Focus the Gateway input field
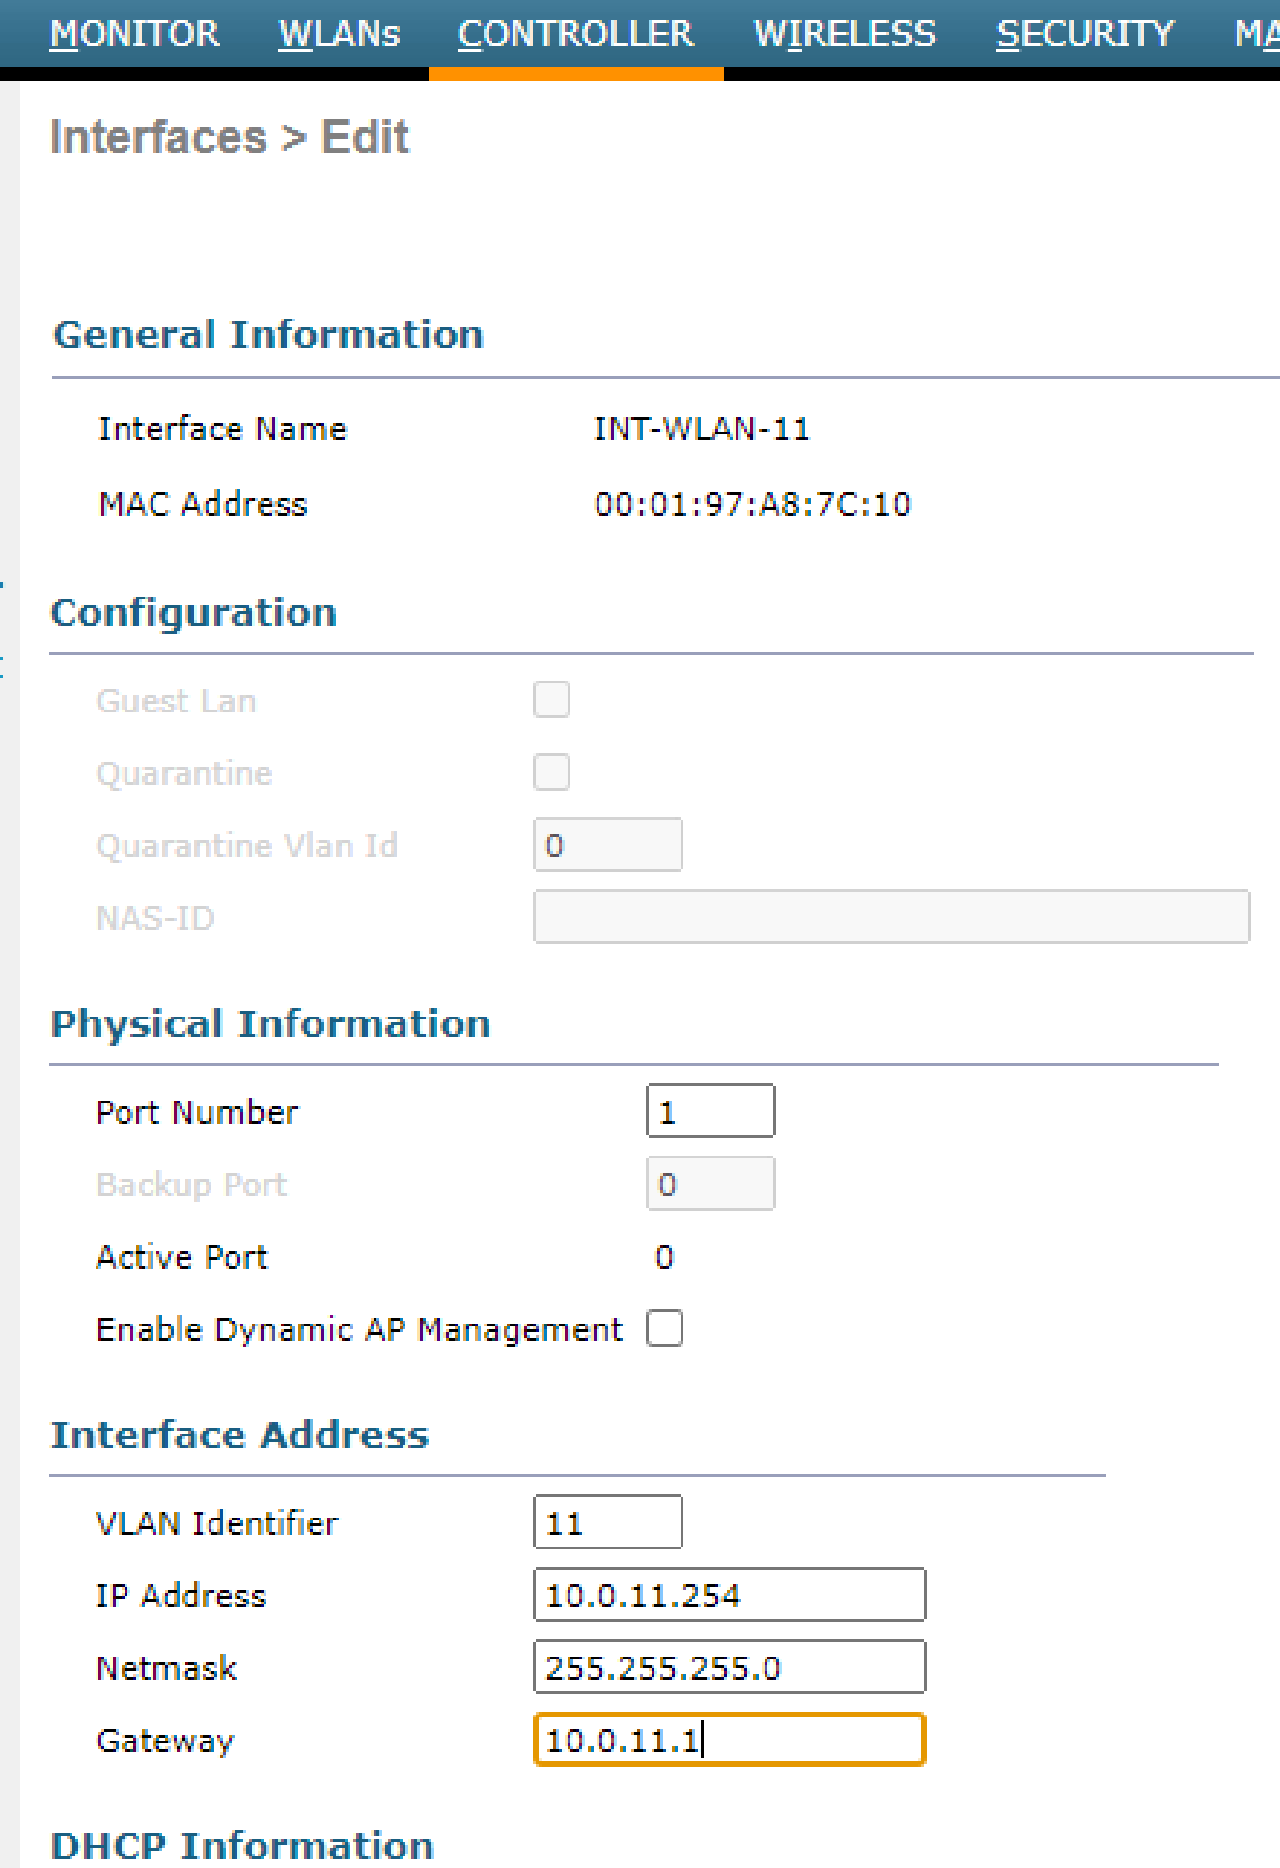1280x1868 pixels. point(729,1739)
